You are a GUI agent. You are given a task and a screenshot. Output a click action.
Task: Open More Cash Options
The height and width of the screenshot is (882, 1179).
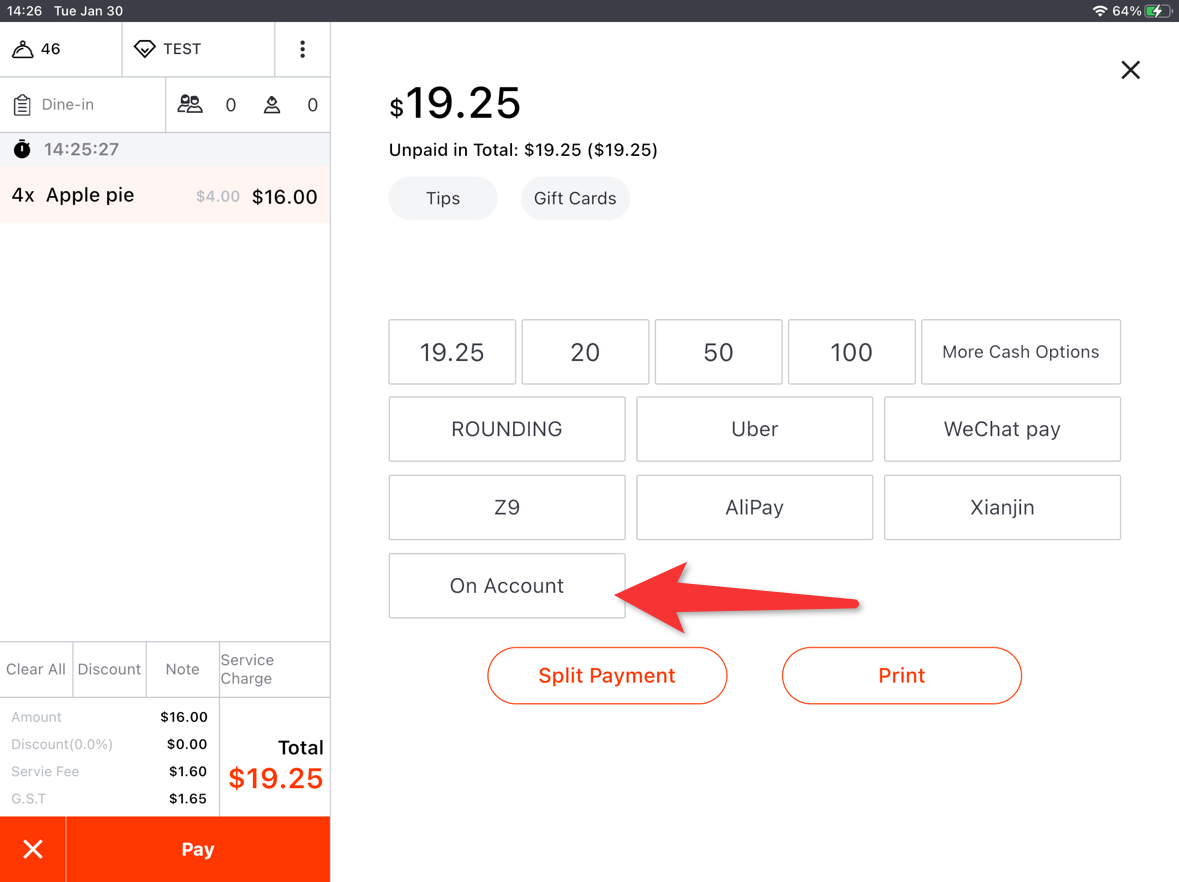[x=1020, y=352]
